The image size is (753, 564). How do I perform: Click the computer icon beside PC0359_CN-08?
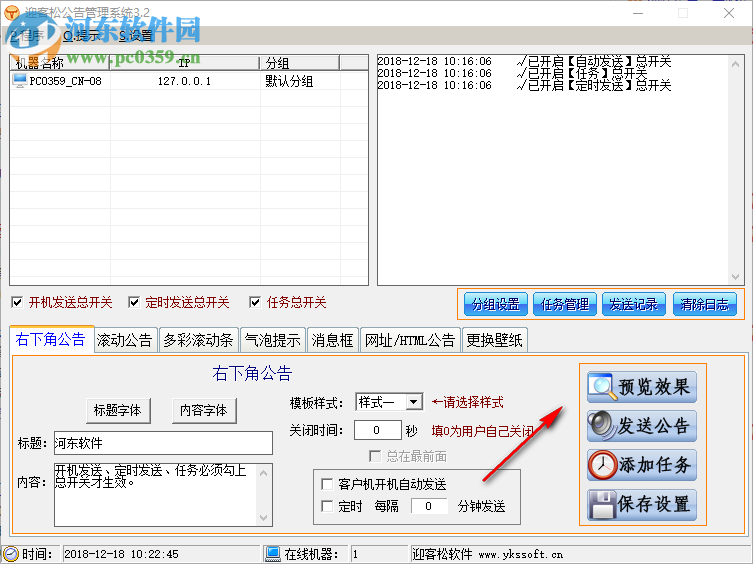tap(20, 80)
